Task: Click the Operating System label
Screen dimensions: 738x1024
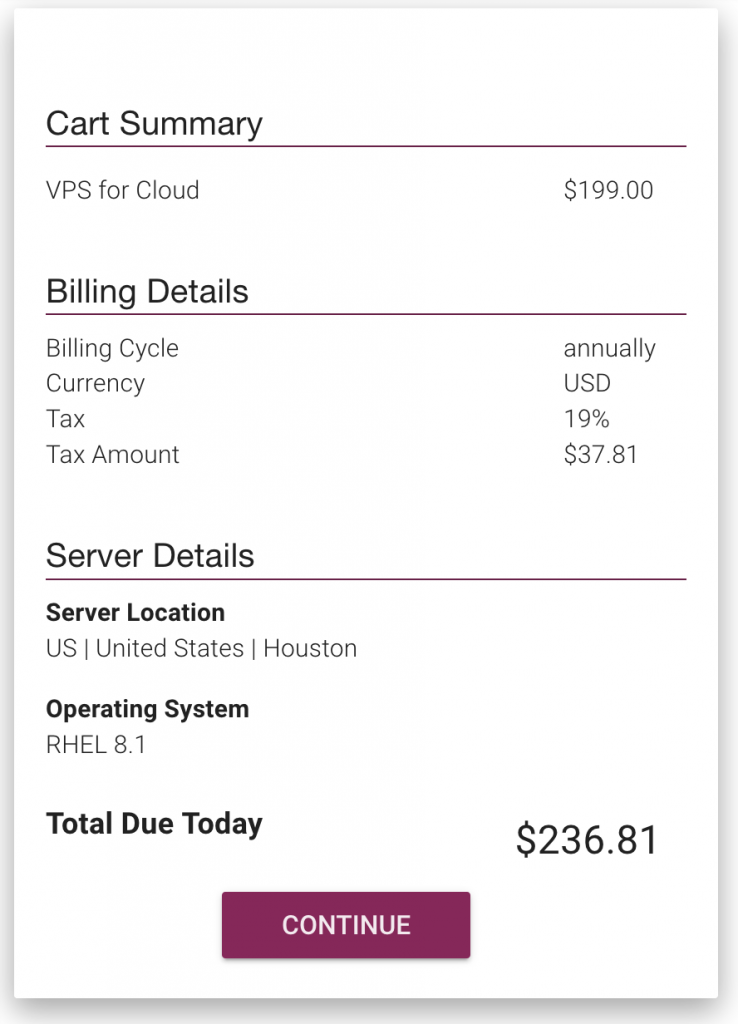Action: click(147, 709)
